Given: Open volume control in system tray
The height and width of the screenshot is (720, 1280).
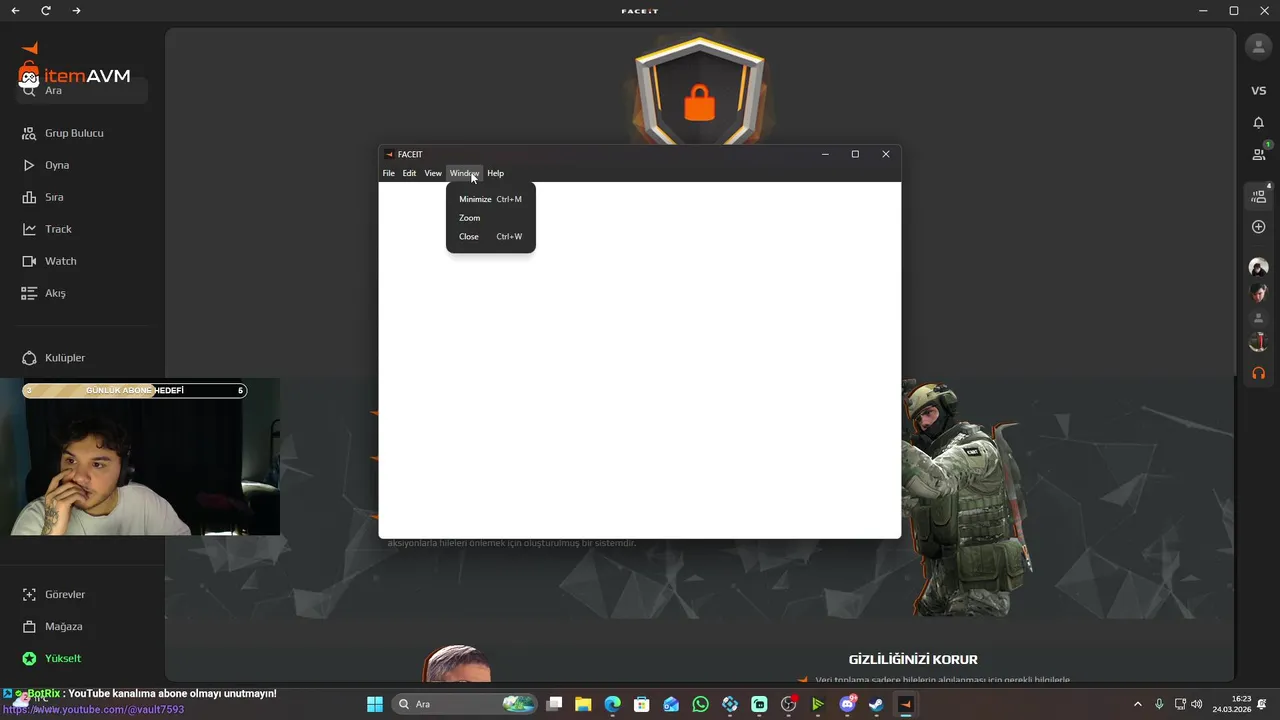Looking at the screenshot, I should click(x=1197, y=704).
